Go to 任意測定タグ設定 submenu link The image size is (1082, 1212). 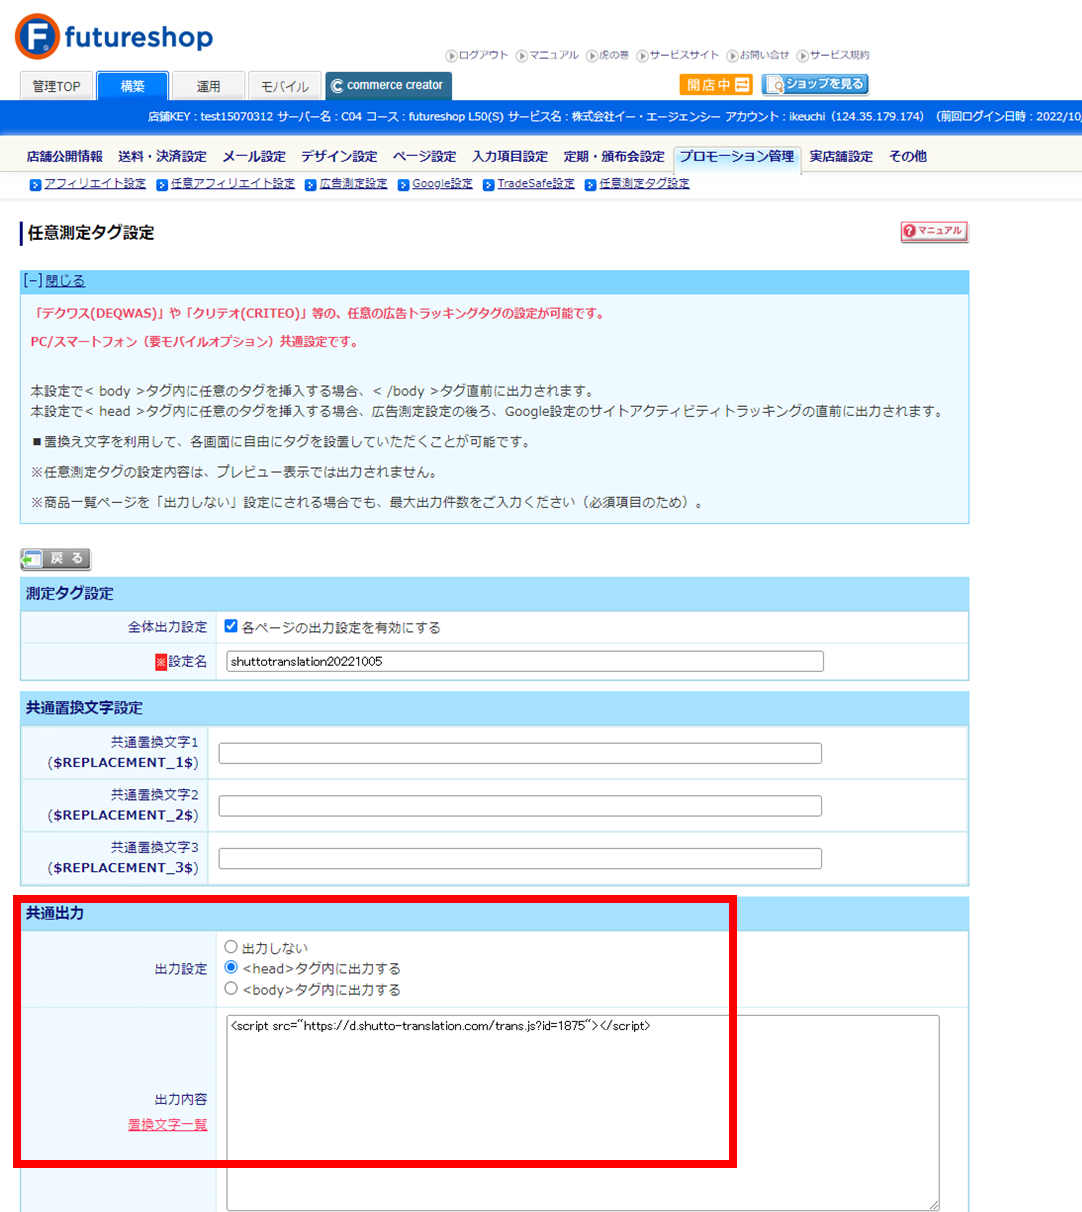coord(644,184)
